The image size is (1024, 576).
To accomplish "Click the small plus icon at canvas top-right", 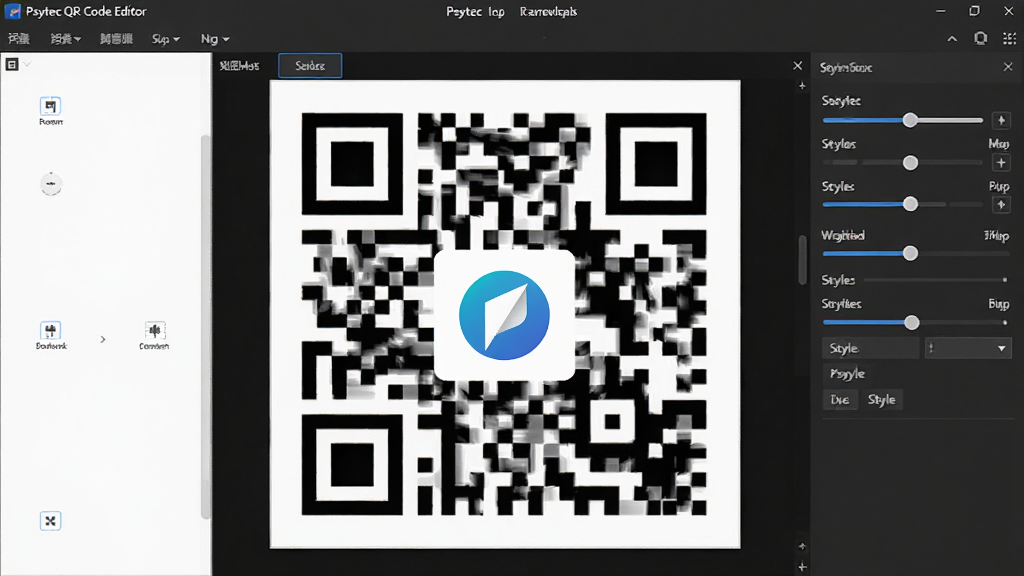I will pyautogui.click(x=802, y=86).
